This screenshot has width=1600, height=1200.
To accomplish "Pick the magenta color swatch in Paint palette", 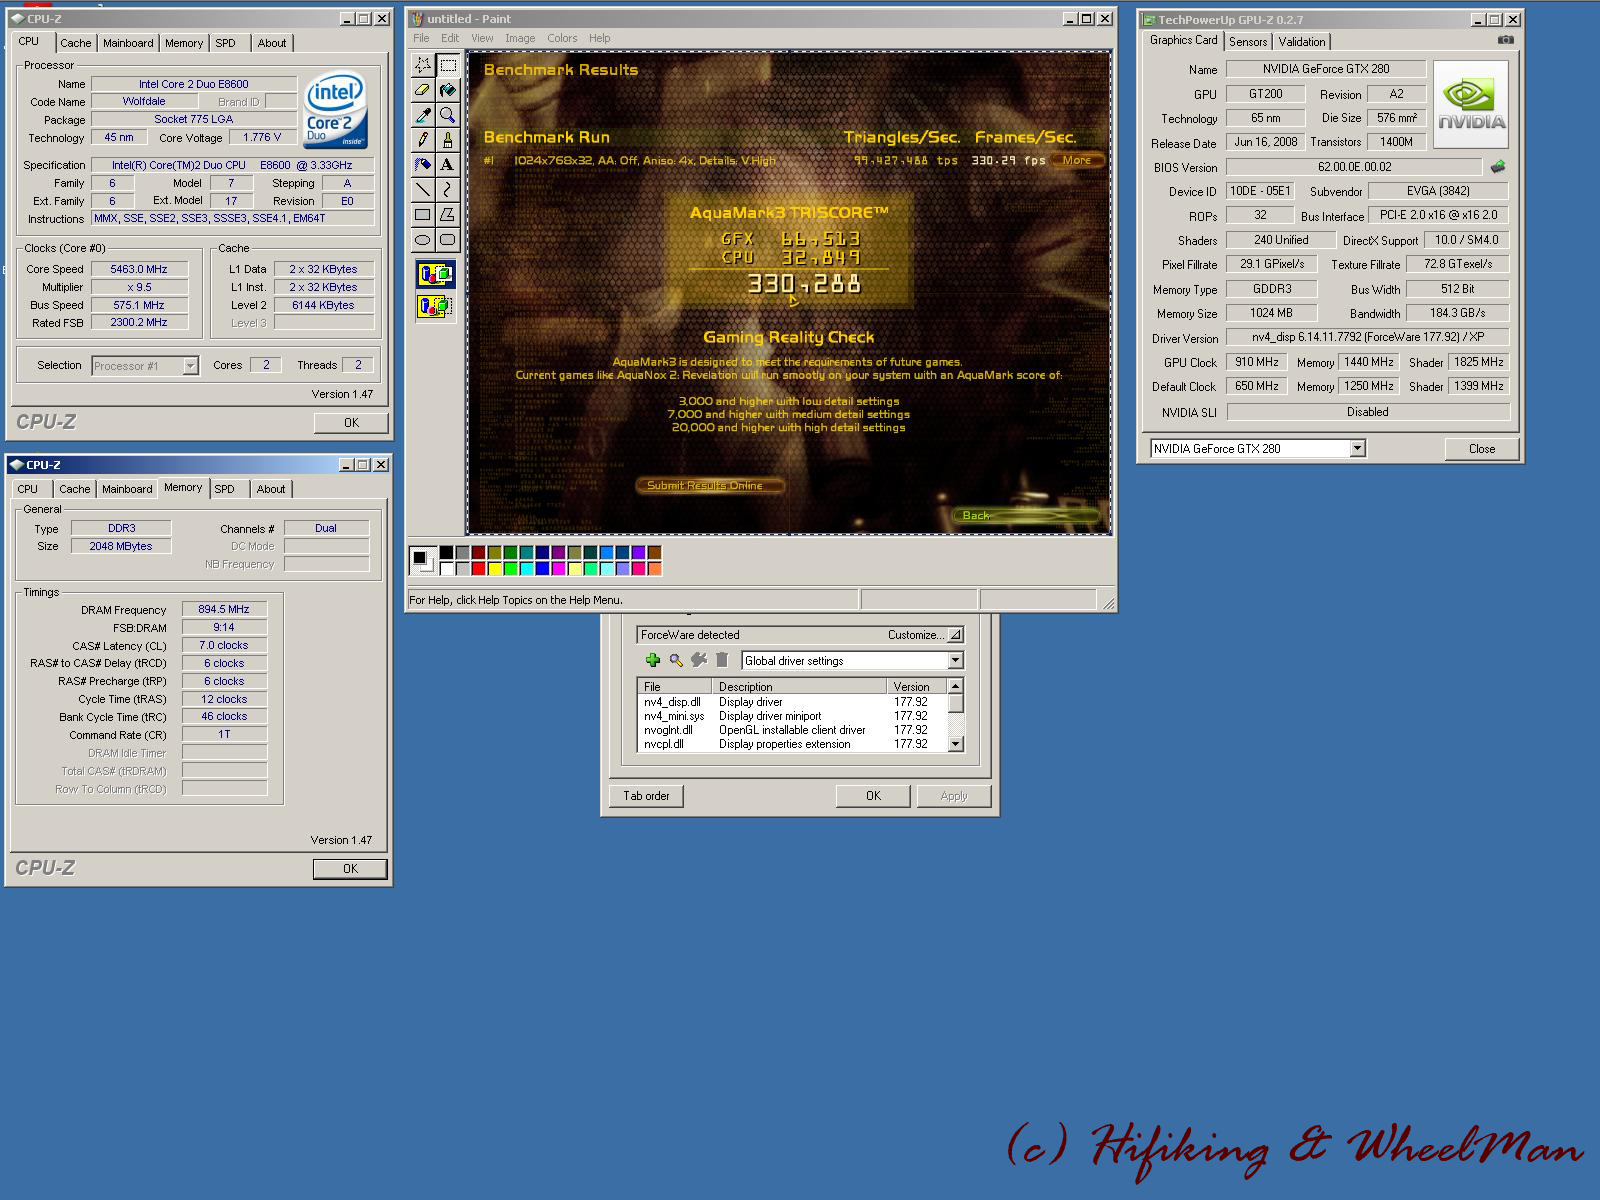I will (x=559, y=569).
